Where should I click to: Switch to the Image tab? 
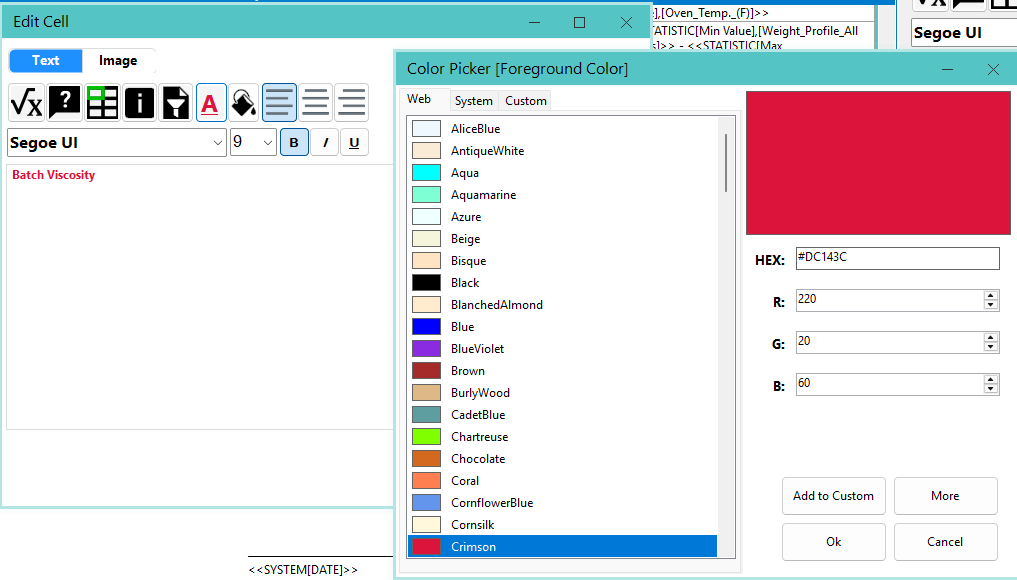pyautogui.click(x=118, y=61)
